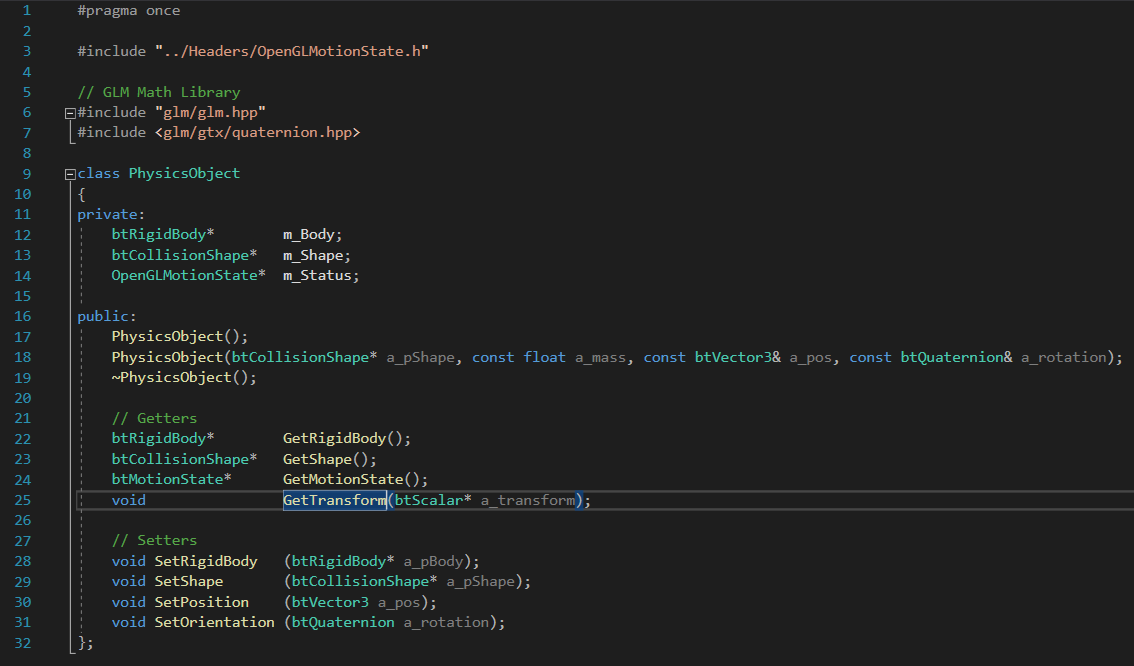Click the btVector3& type on line 18
Viewport: 1134px width, 666px height.
click(738, 357)
